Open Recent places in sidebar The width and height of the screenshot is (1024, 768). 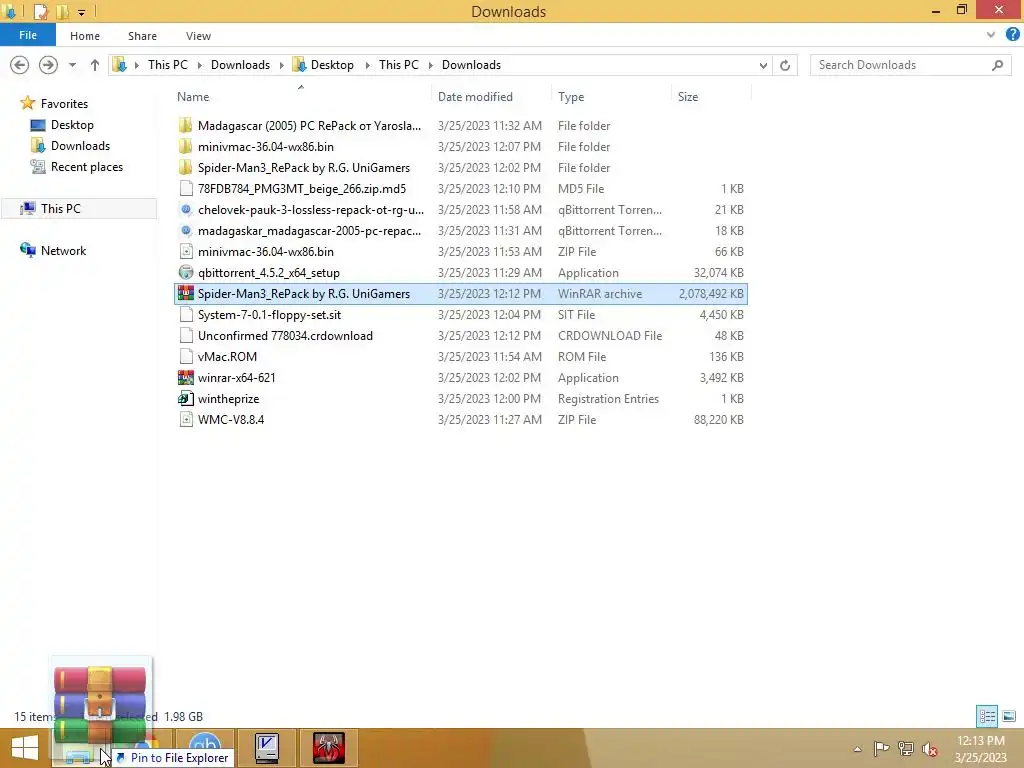pos(86,167)
